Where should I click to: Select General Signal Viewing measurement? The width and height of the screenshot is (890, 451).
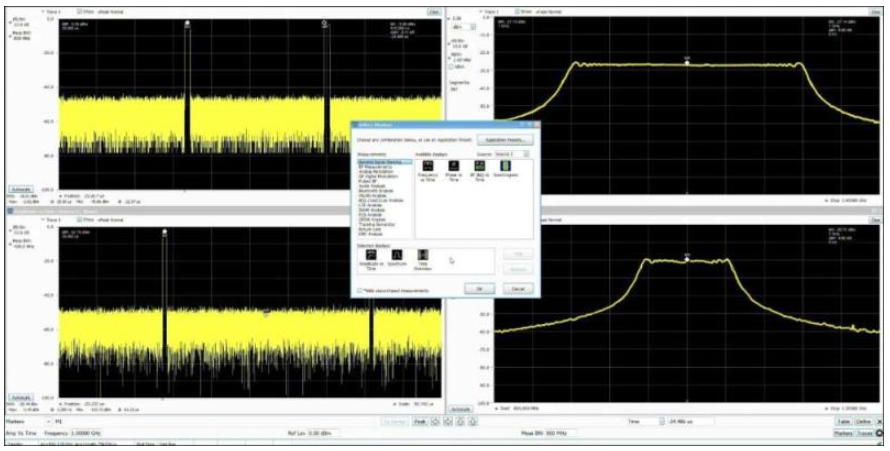384,162
